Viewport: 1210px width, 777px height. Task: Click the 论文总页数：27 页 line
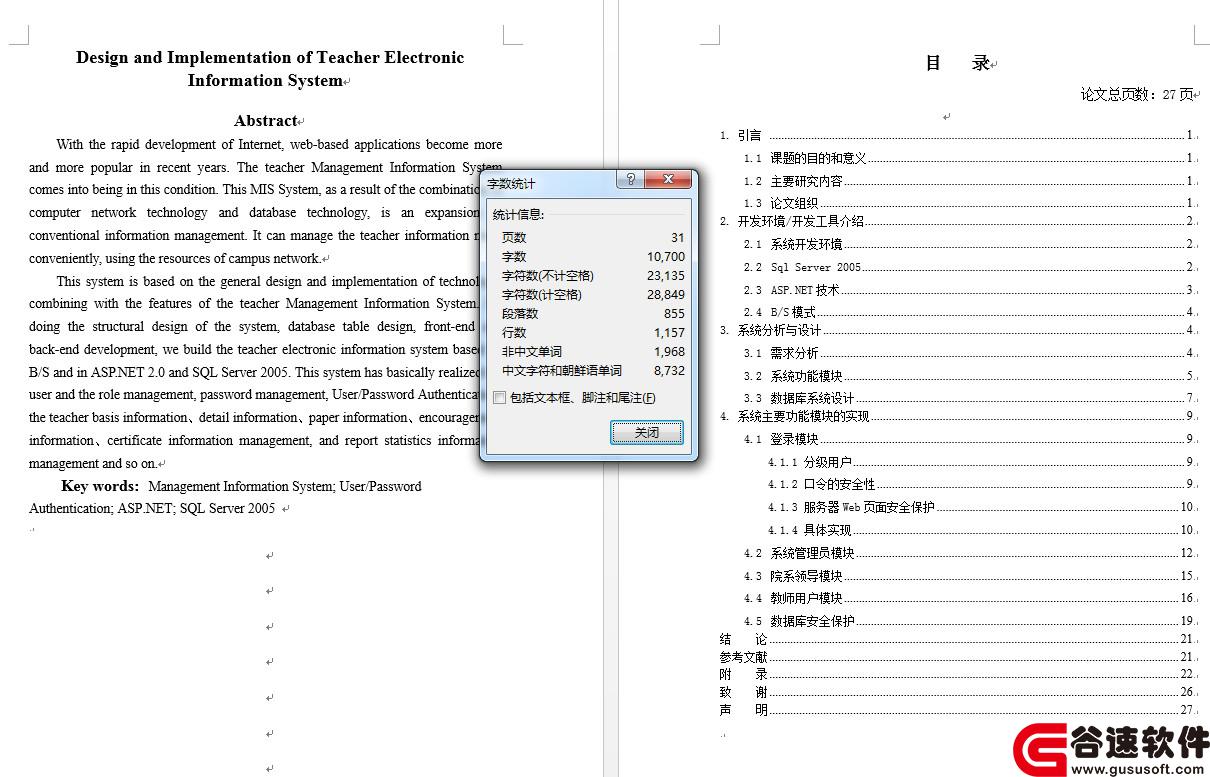coord(1136,94)
